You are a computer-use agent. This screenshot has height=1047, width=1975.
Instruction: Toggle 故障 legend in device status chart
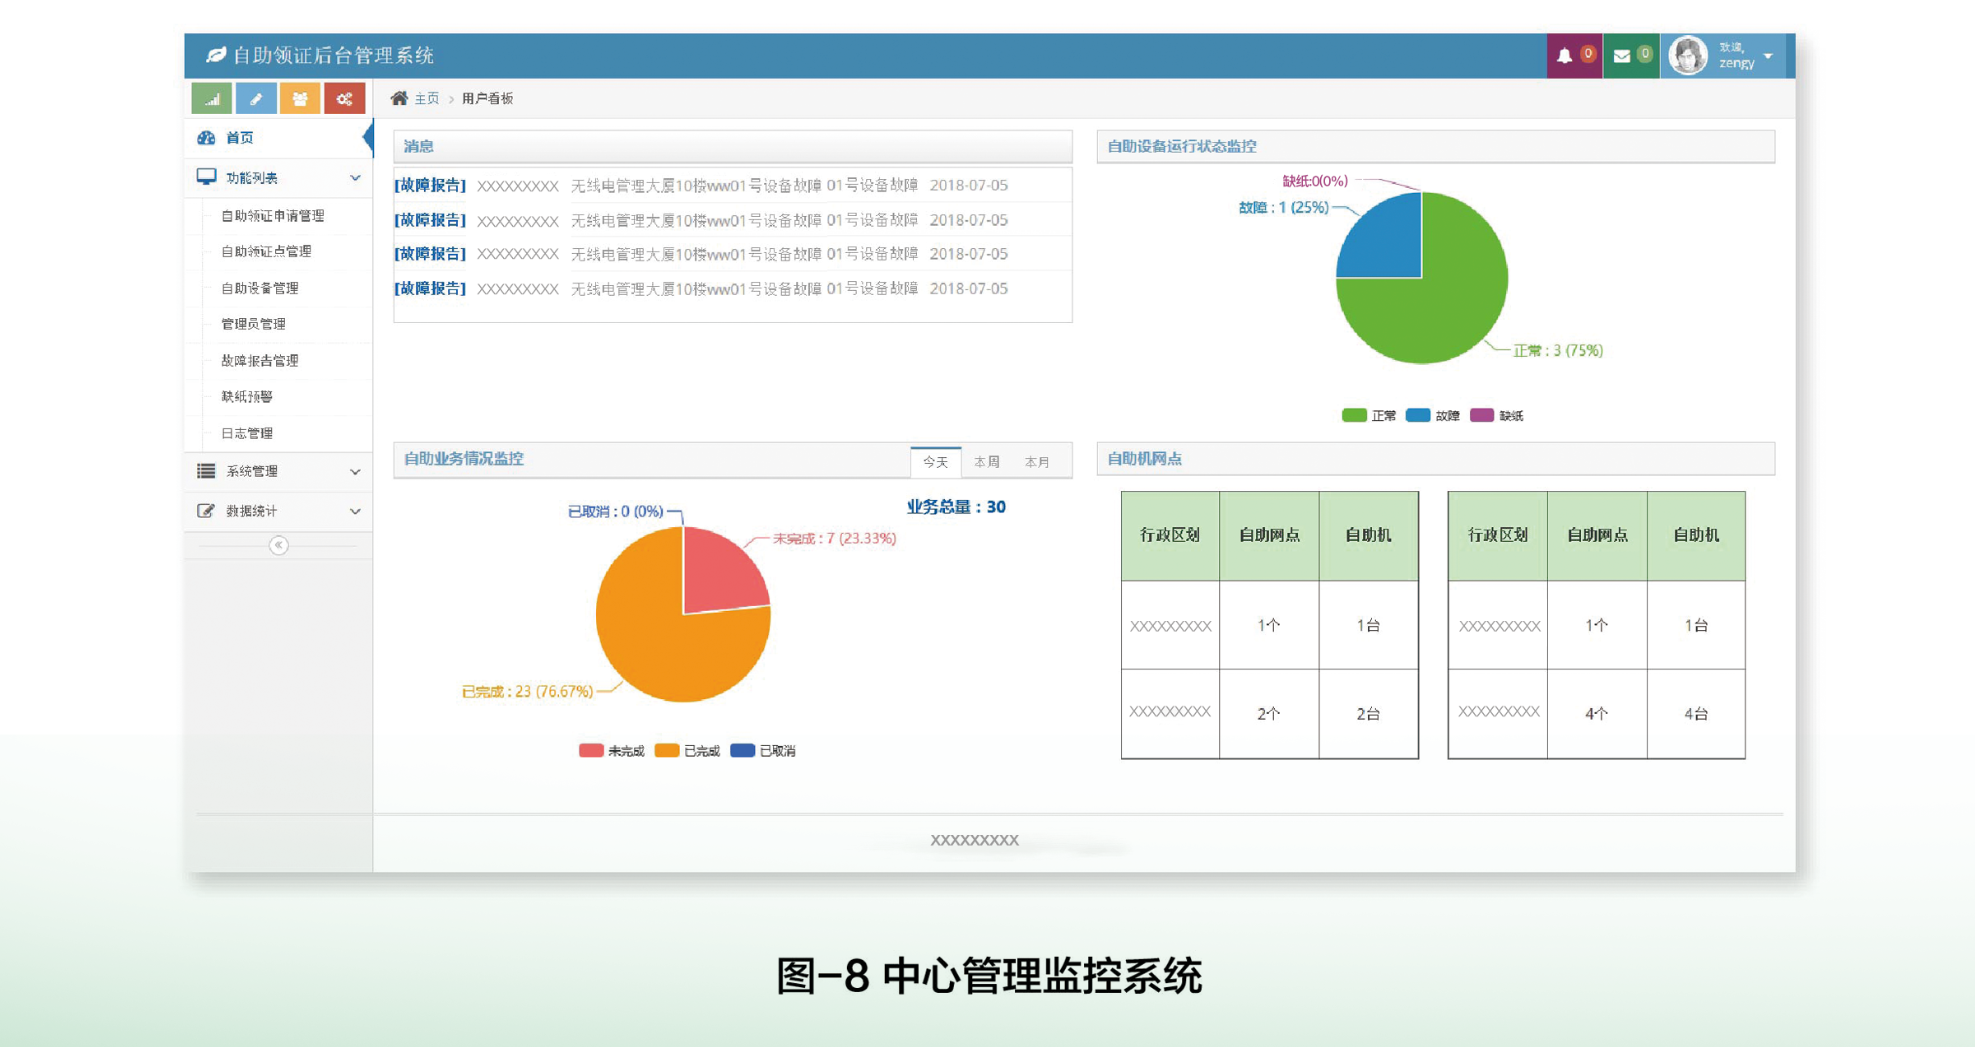(x=1432, y=416)
